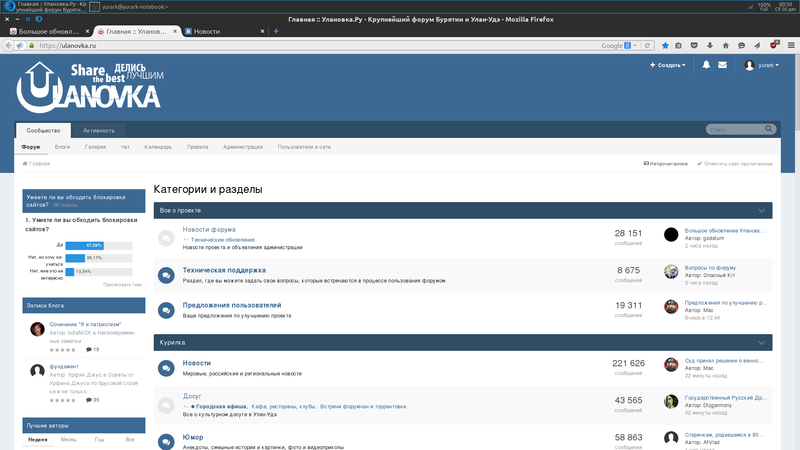This screenshot has height=450, width=800.
Task: Open the Новости форума link
Action: (x=209, y=230)
